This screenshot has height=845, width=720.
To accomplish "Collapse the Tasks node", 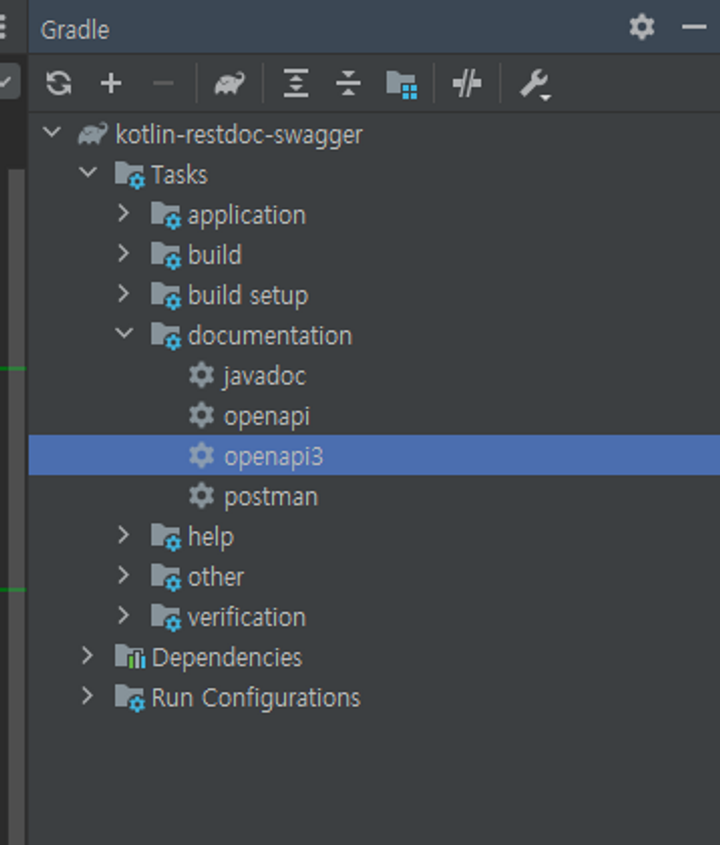I will click(x=88, y=172).
